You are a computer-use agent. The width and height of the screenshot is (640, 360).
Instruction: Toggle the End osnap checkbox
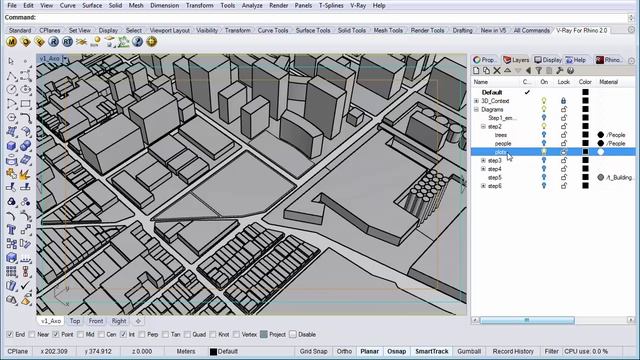click(x=10, y=334)
